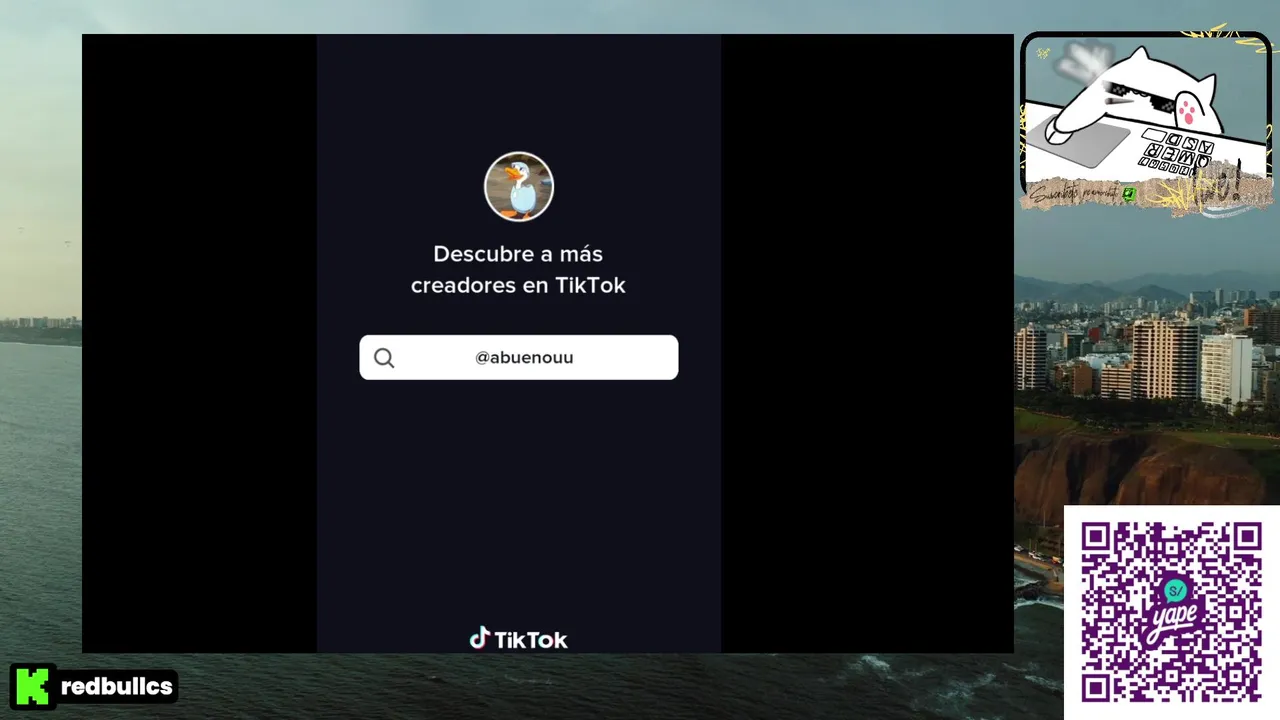Image resolution: width=1280 pixels, height=720 pixels.
Task: Click the Yape QR code
Action: [x=1171, y=612]
